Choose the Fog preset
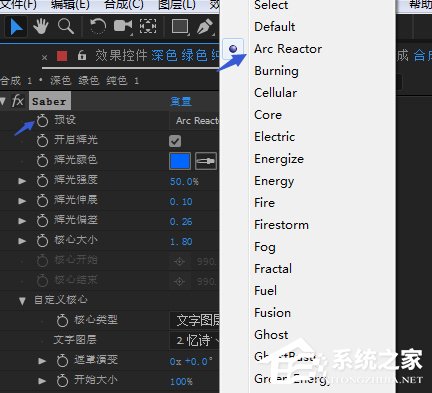Image resolution: width=432 pixels, height=393 pixels. point(265,247)
